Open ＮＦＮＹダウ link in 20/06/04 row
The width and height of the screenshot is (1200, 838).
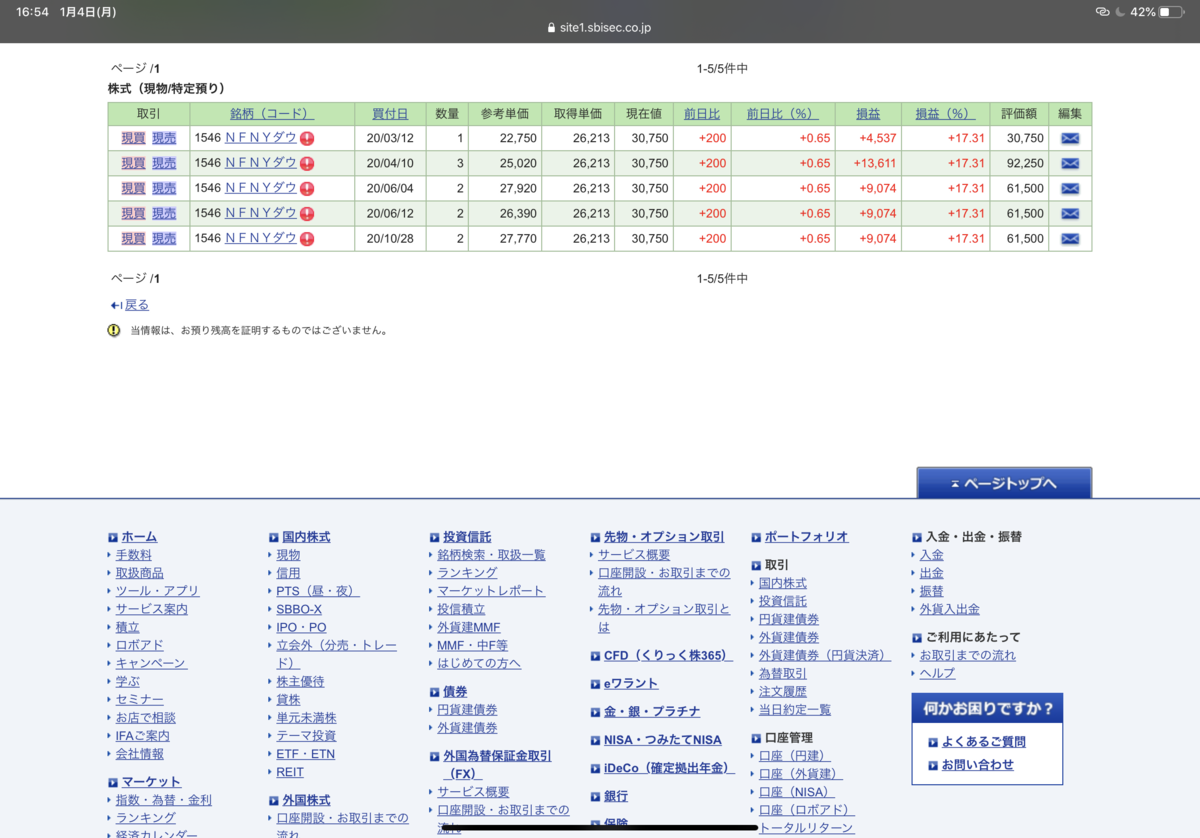[261, 188]
